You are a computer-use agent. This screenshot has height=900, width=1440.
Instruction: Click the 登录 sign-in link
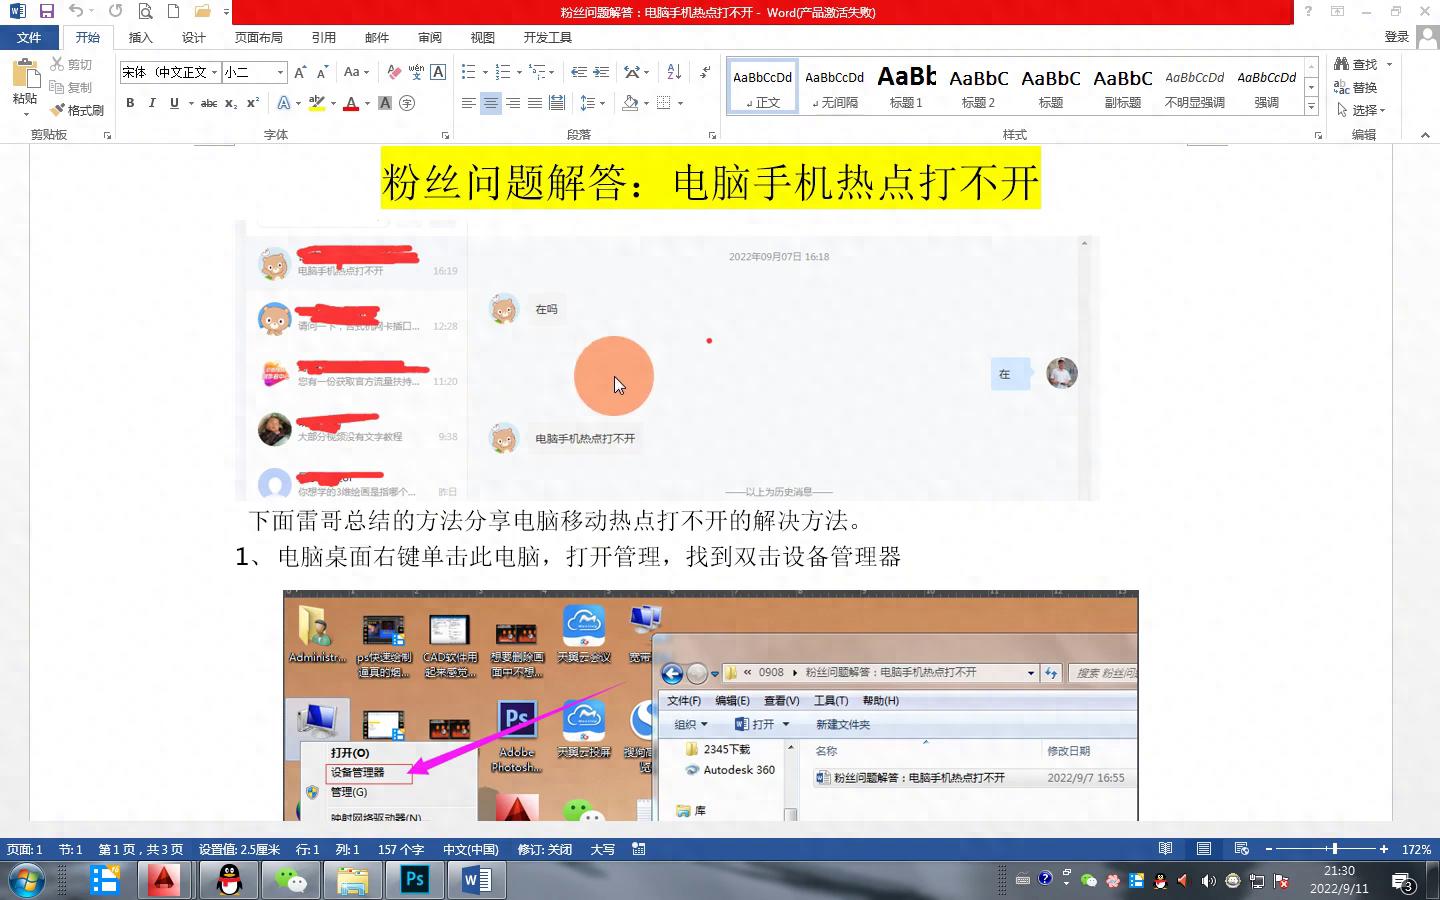[1396, 37]
